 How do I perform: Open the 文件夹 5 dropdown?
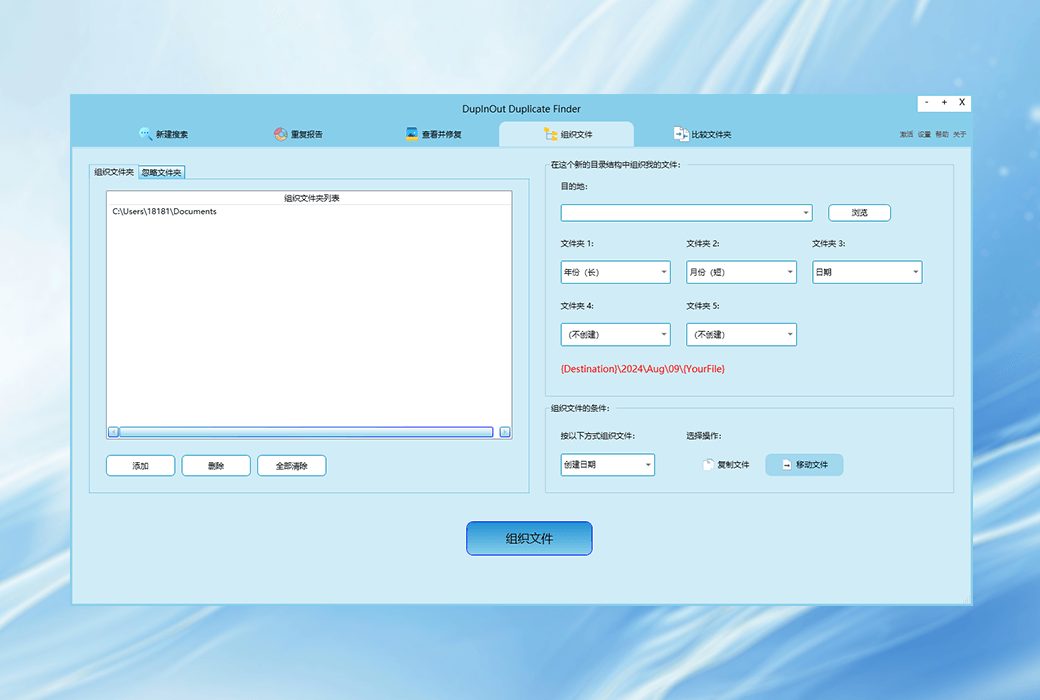742,334
